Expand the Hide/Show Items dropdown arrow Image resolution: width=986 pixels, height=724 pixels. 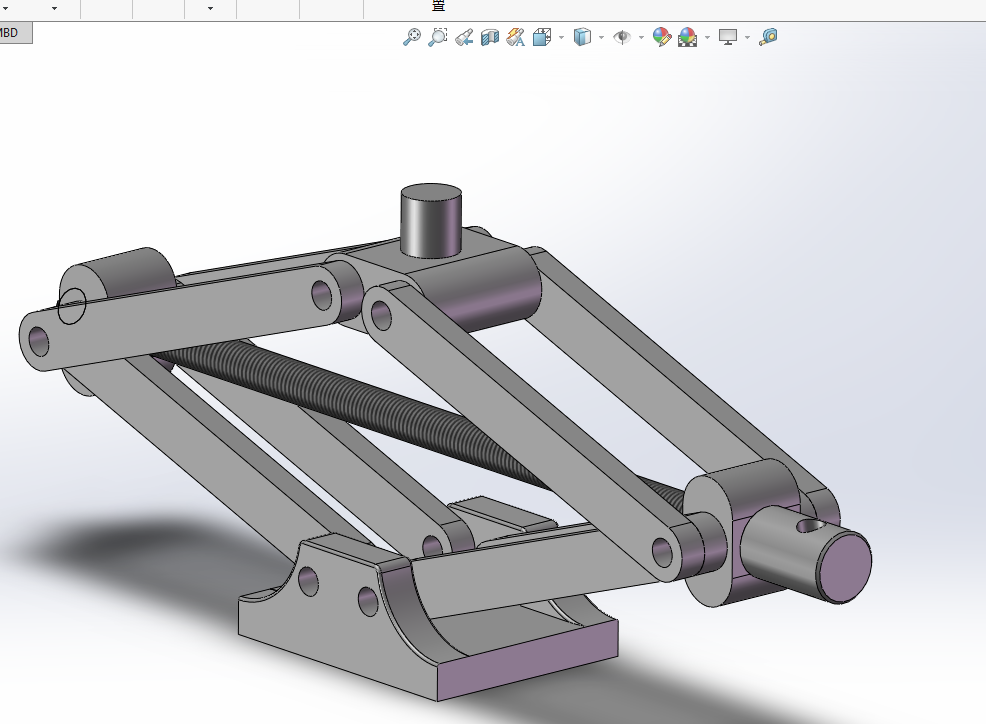(641, 38)
